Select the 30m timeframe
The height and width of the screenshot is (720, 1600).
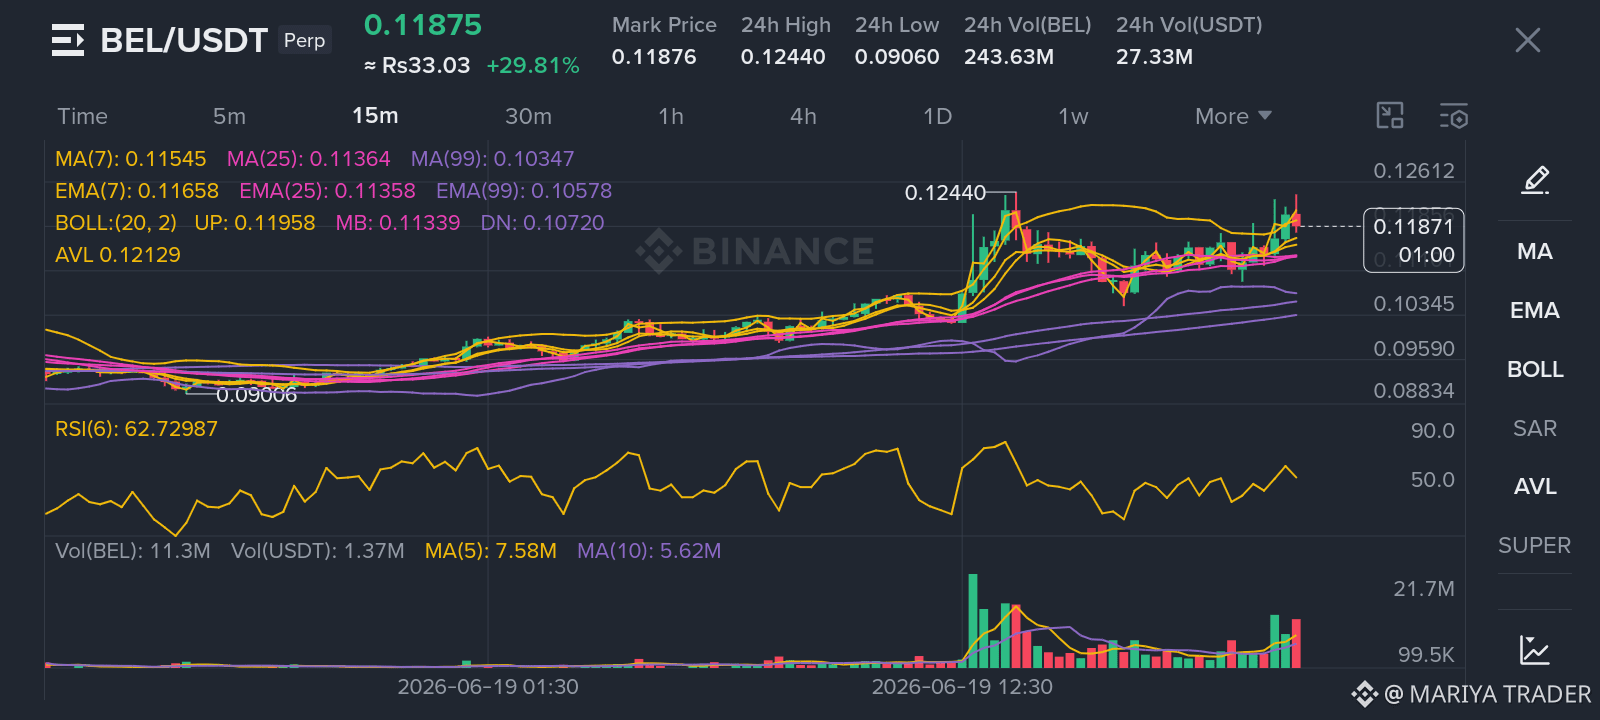[x=528, y=116]
